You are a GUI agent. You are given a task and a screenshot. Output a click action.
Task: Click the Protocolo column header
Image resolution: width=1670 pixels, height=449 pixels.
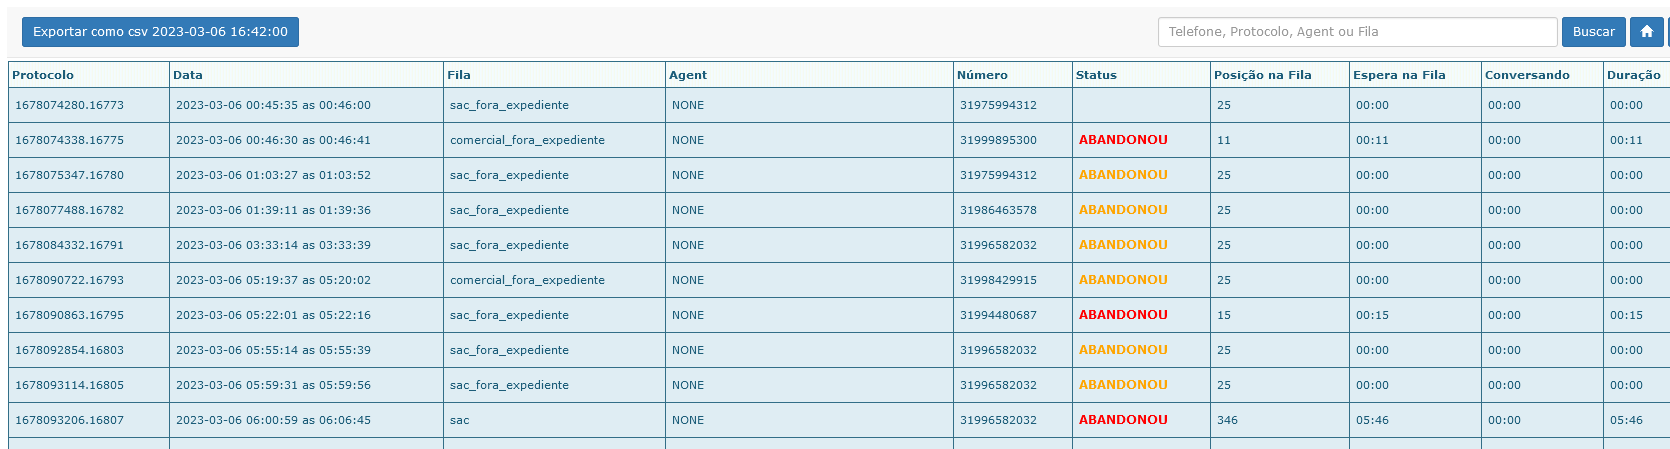[x=43, y=75]
